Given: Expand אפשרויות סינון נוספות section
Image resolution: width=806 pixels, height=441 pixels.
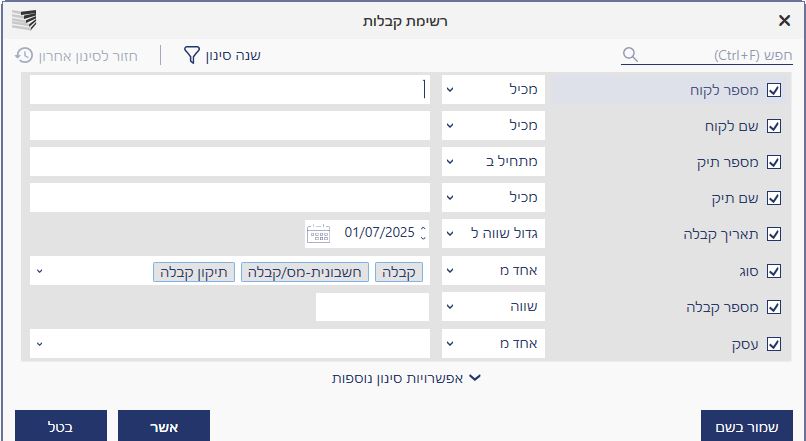Looking at the screenshot, I should tap(406, 378).
